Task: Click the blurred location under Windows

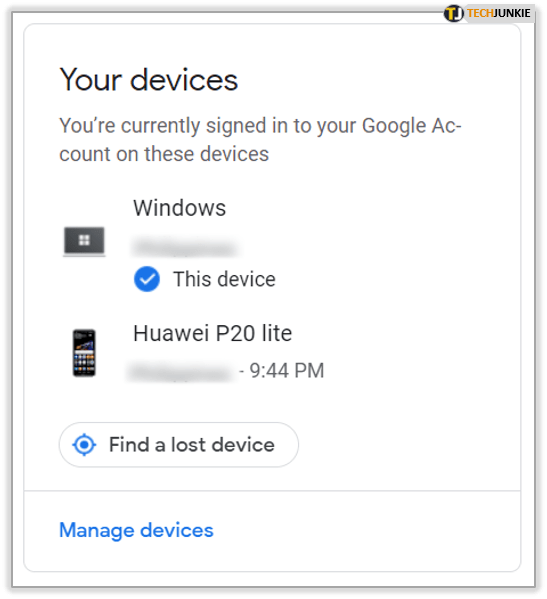Action: click(185, 248)
